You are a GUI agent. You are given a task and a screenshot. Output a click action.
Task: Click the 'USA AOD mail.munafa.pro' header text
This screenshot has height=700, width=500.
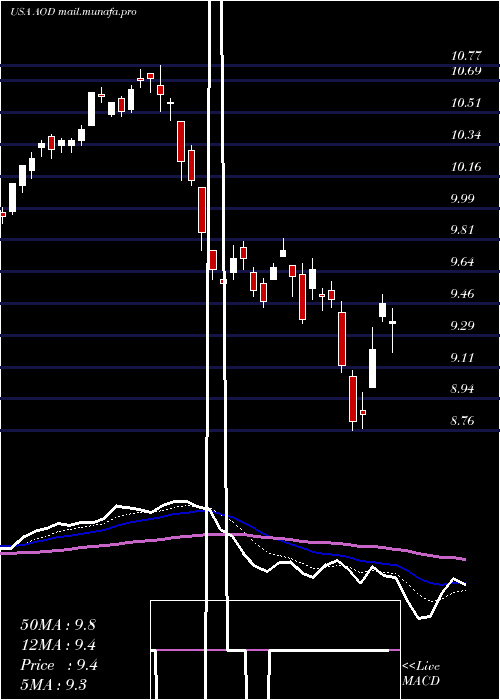[x=73, y=12]
